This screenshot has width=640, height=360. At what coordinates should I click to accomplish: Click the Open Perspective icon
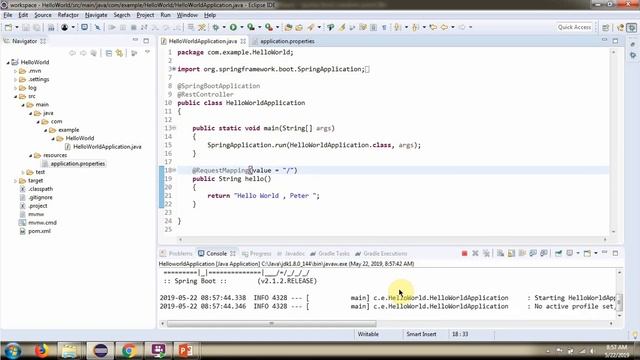point(606,27)
